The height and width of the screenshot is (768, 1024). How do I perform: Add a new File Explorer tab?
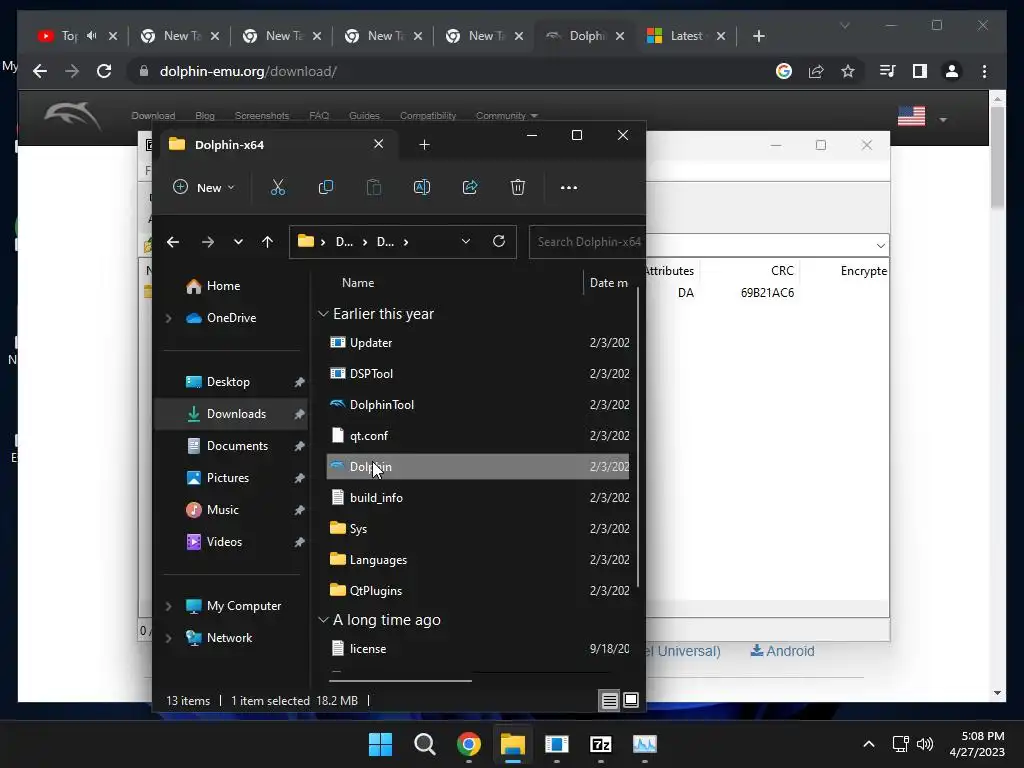tap(424, 145)
